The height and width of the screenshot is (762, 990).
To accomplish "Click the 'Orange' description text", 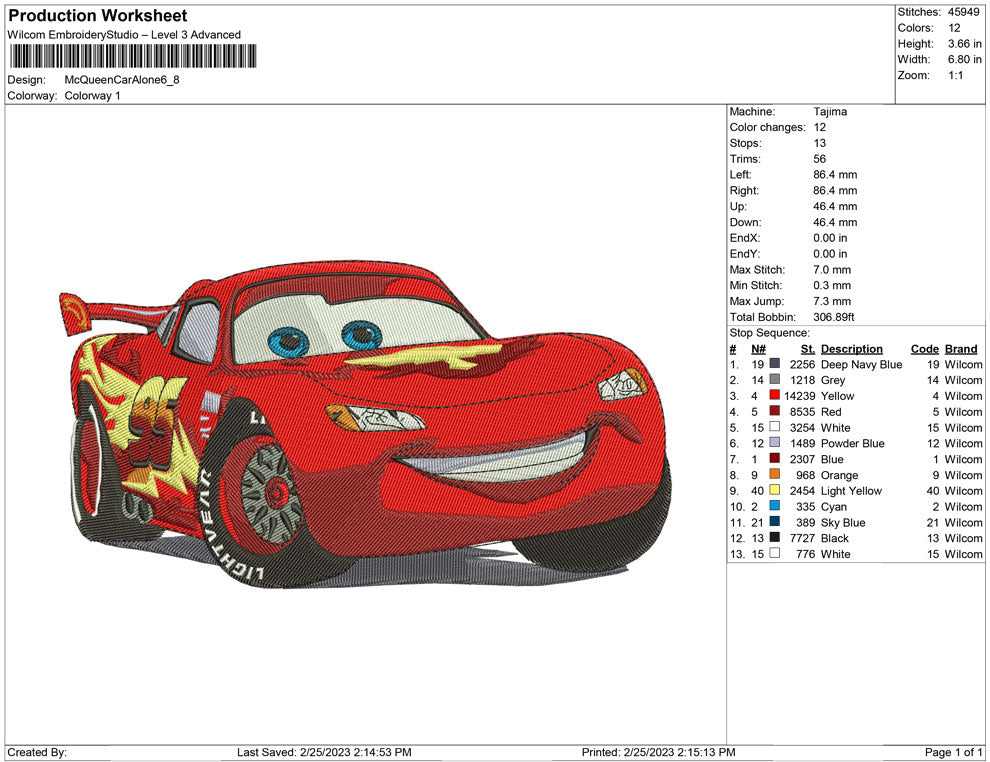I will click(x=839, y=475).
